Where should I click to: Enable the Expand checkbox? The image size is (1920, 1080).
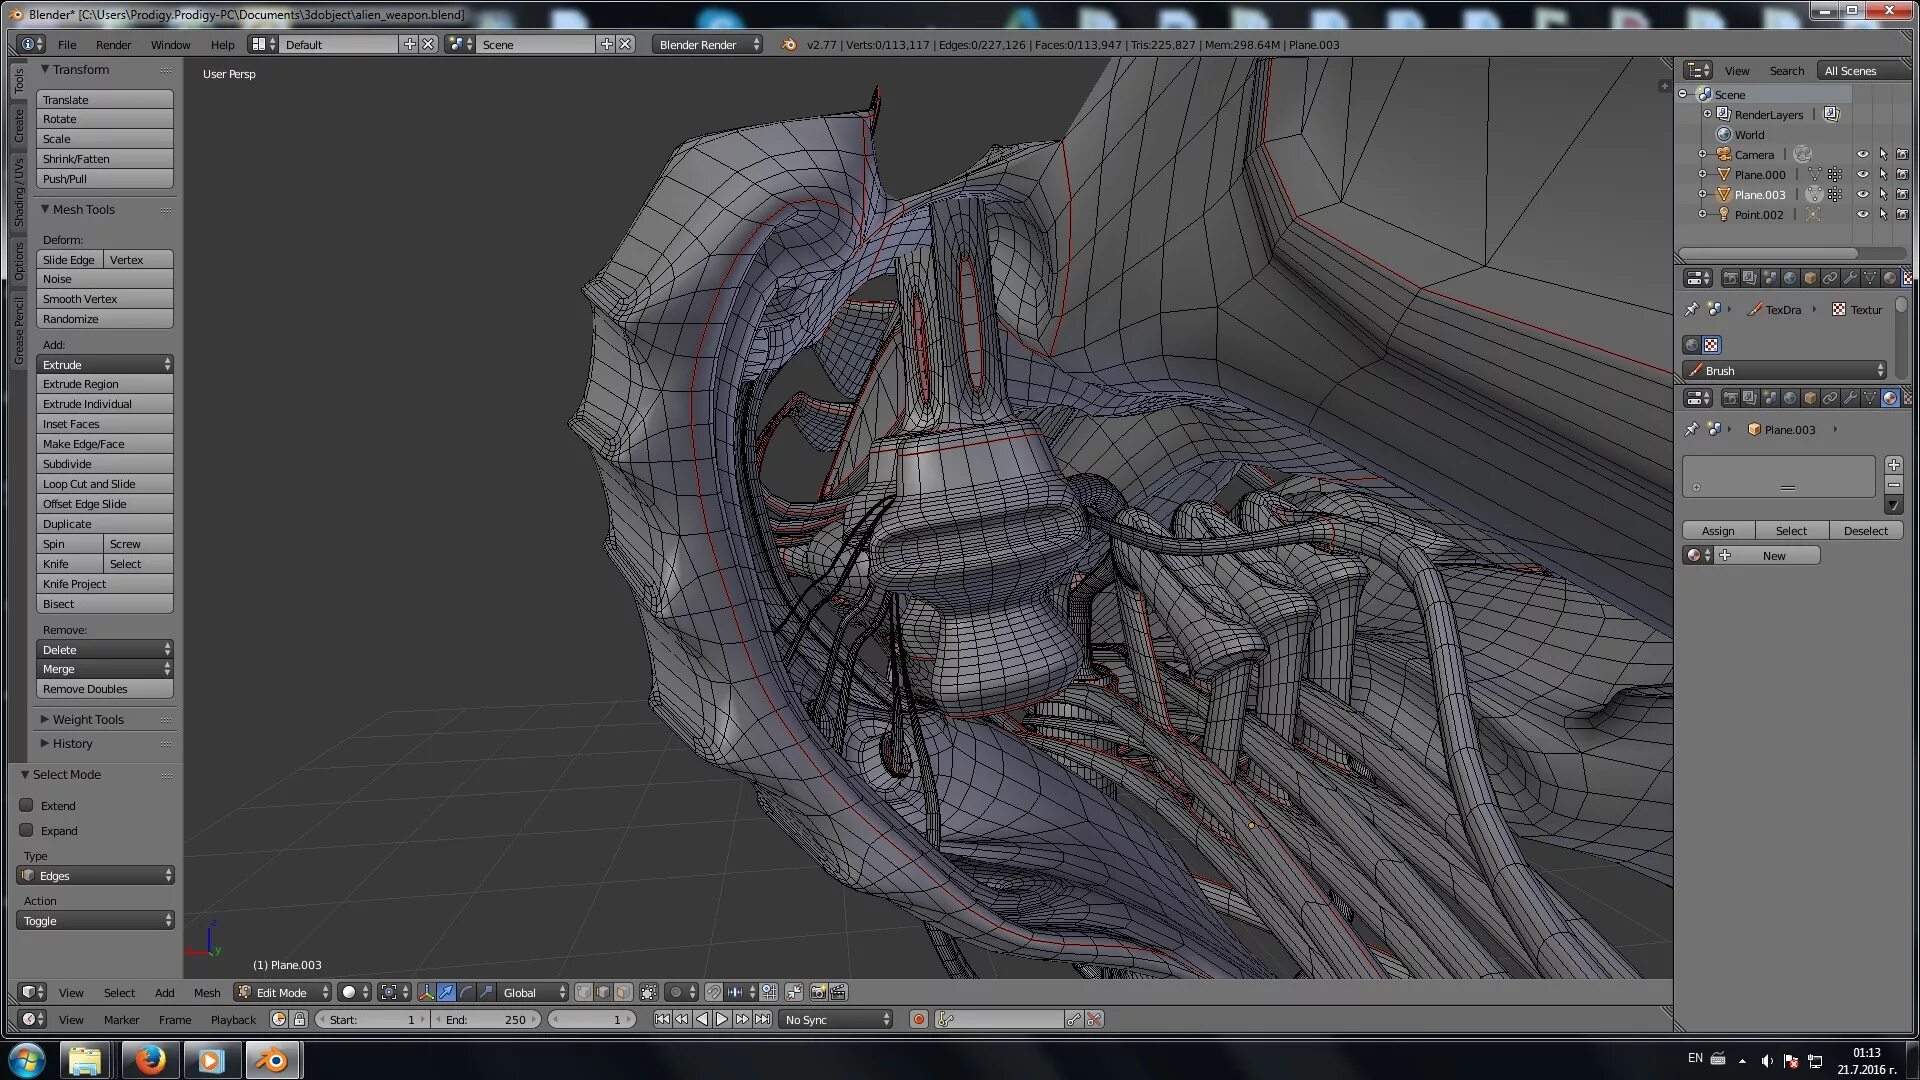(27, 831)
